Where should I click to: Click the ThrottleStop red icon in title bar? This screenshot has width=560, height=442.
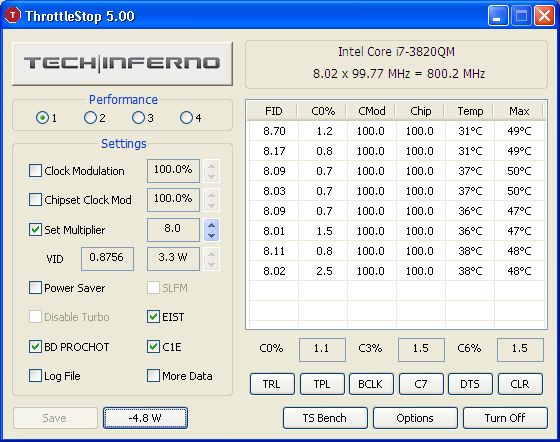pyautogui.click(x=13, y=15)
